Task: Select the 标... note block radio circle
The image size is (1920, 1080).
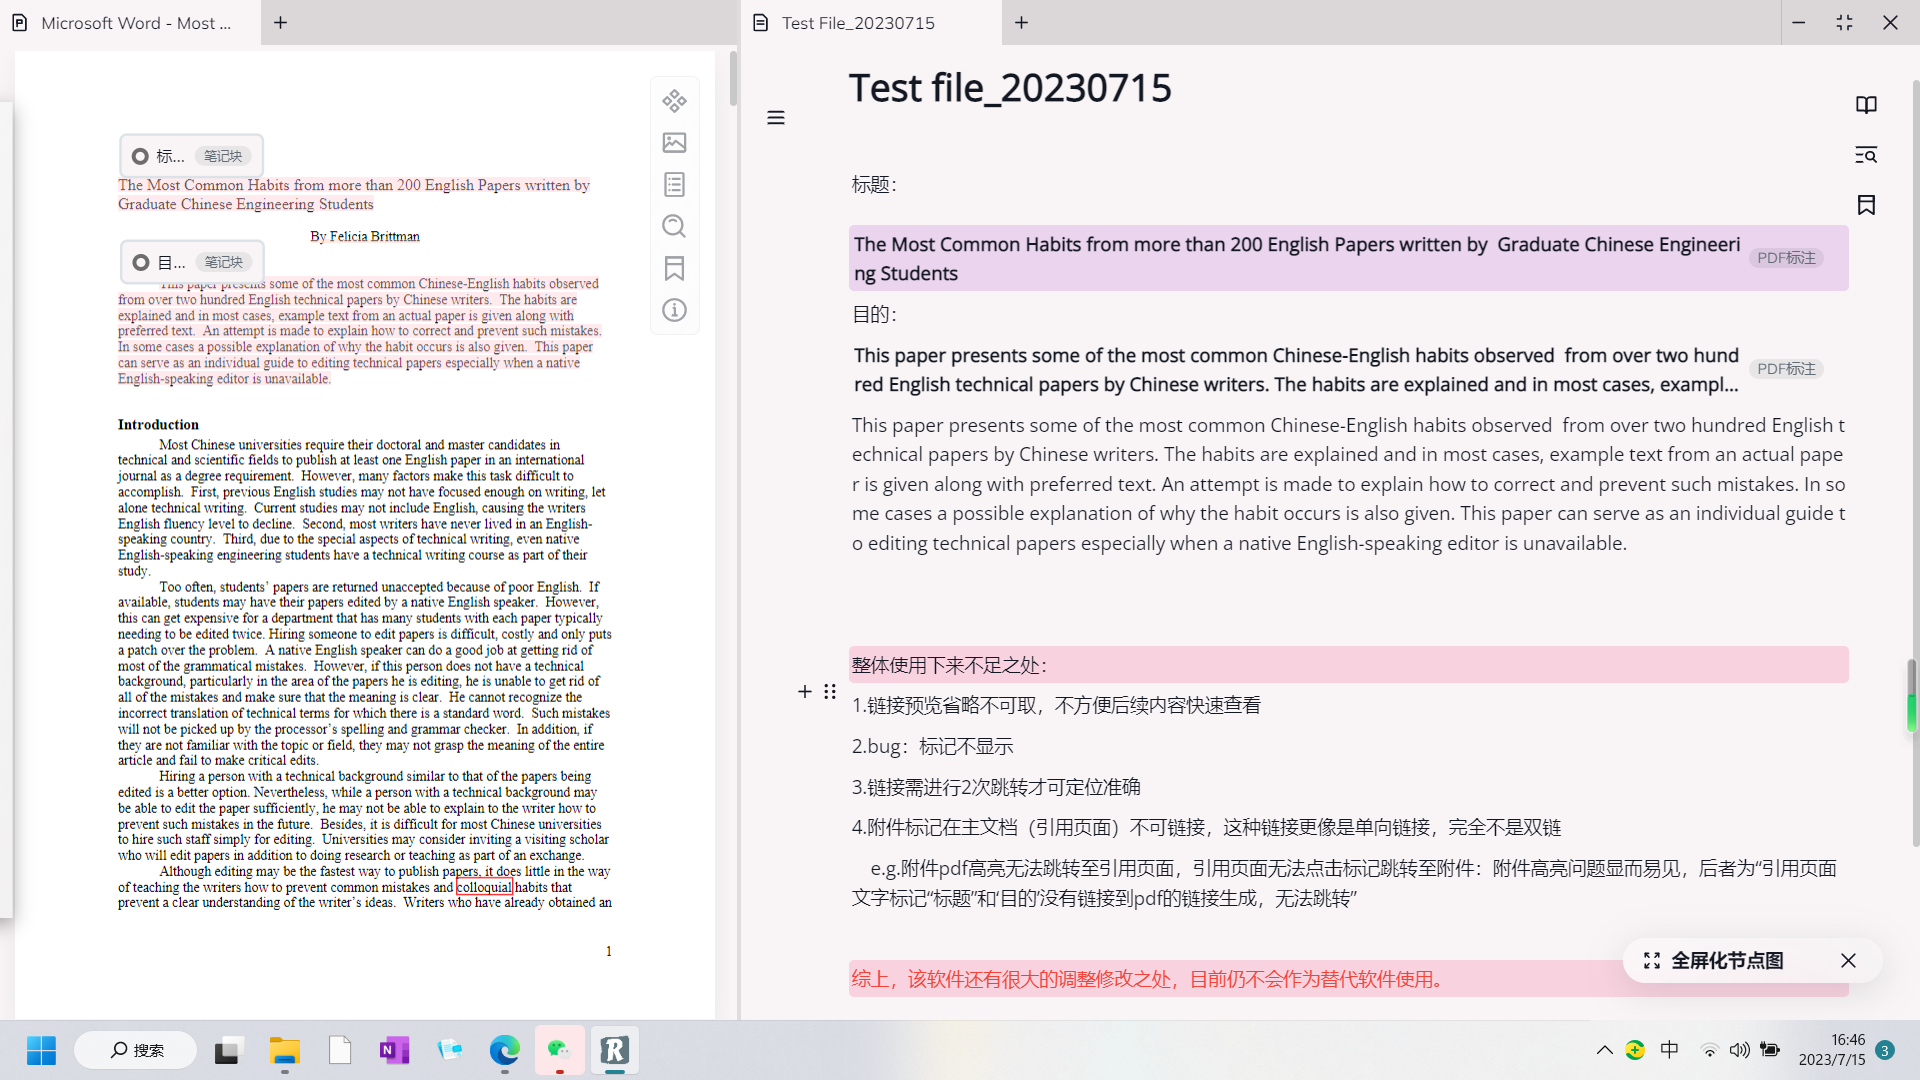Action: 141,157
